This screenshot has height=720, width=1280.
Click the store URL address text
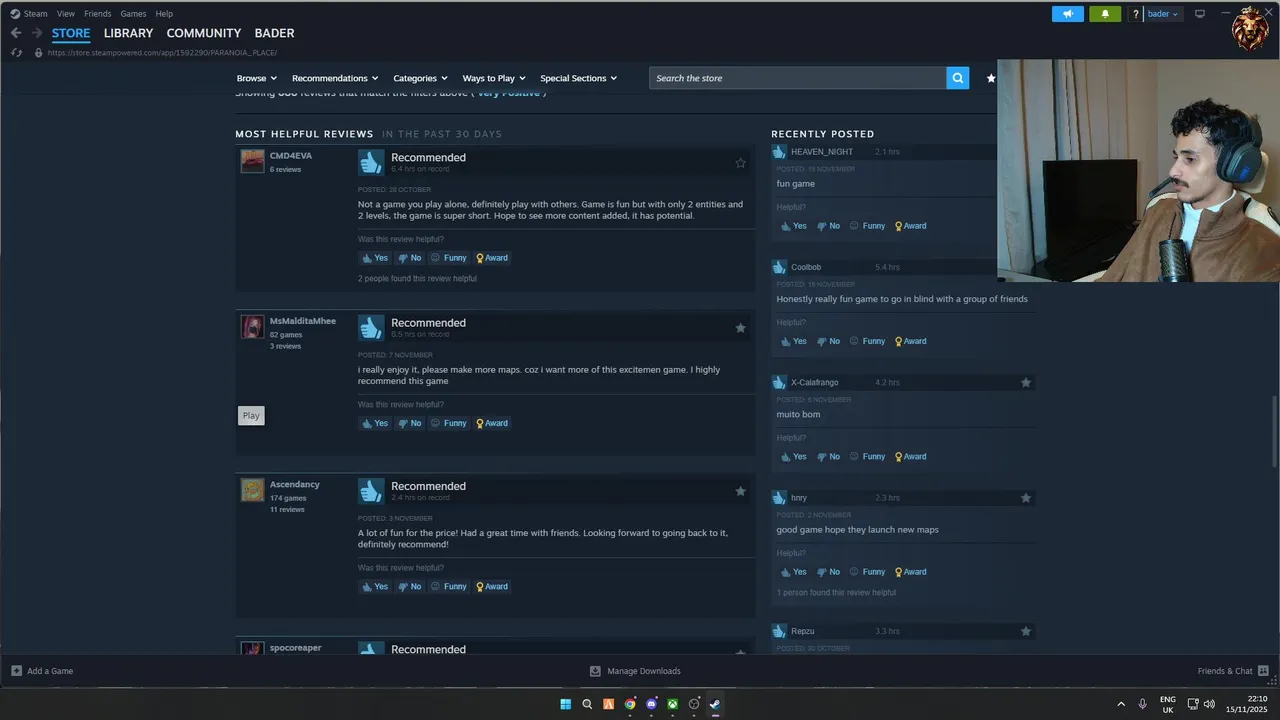pos(163,53)
